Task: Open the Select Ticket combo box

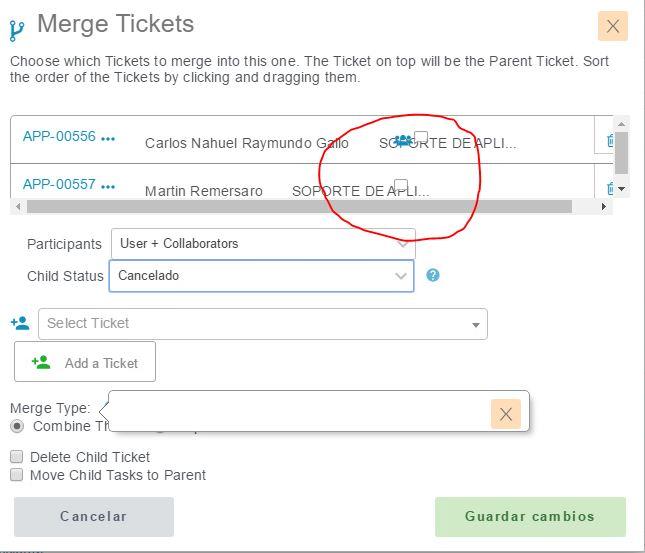Action: (262, 324)
